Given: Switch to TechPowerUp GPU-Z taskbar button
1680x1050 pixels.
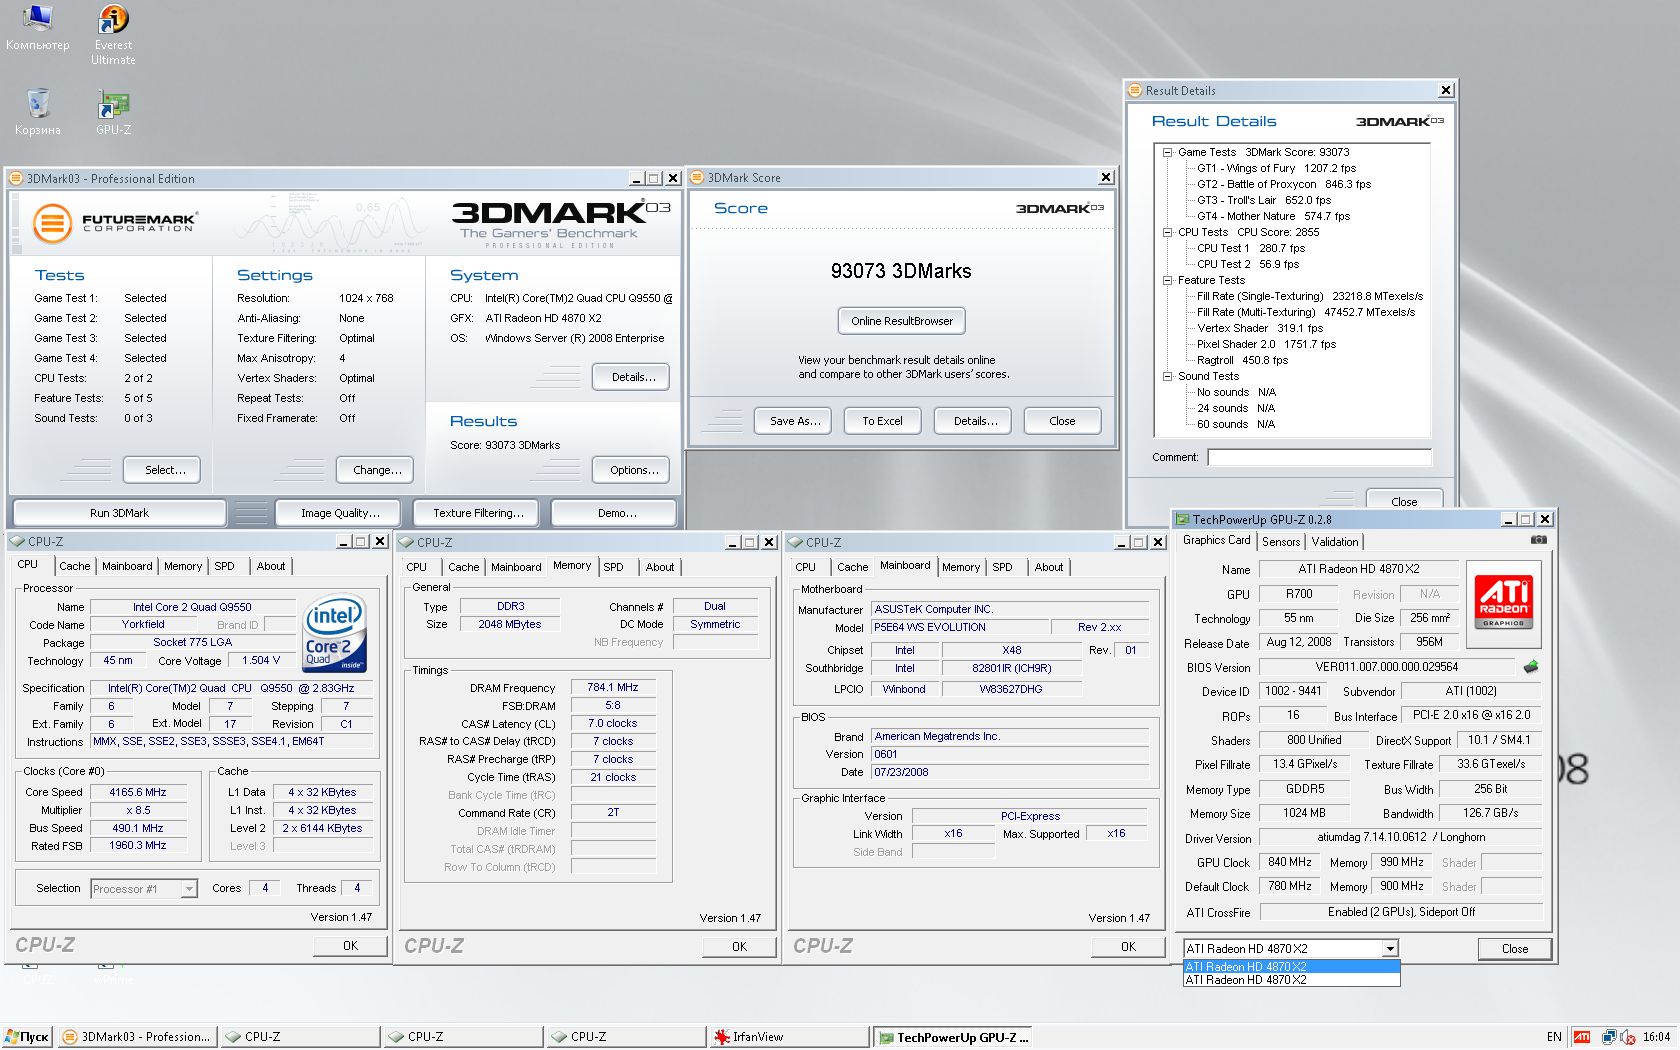Looking at the screenshot, I should [x=952, y=1037].
